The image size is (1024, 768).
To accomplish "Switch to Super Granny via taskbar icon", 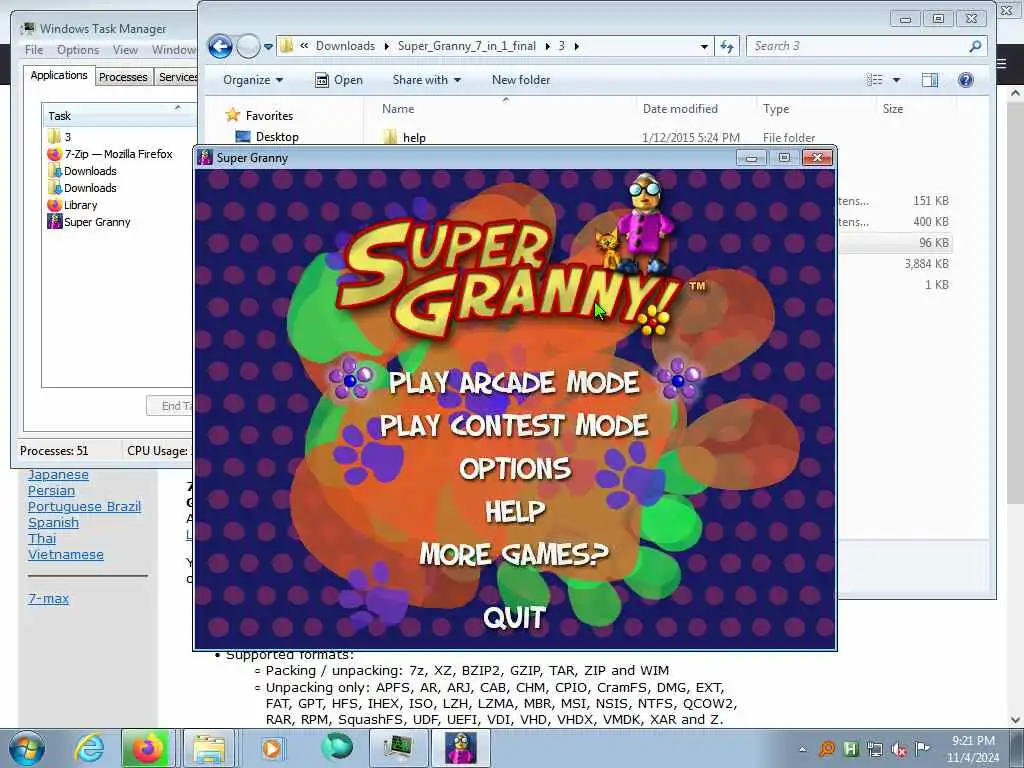I will click(460, 748).
